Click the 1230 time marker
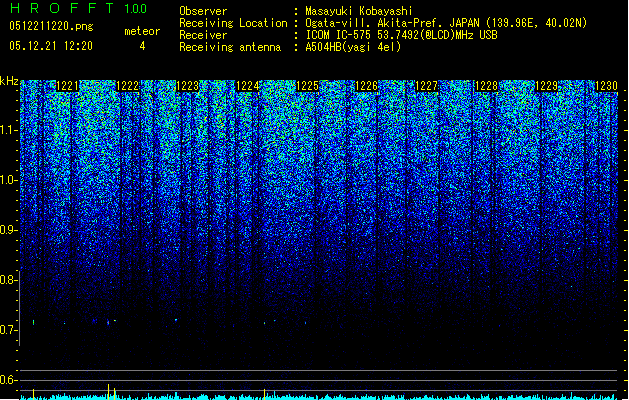 click(606, 86)
